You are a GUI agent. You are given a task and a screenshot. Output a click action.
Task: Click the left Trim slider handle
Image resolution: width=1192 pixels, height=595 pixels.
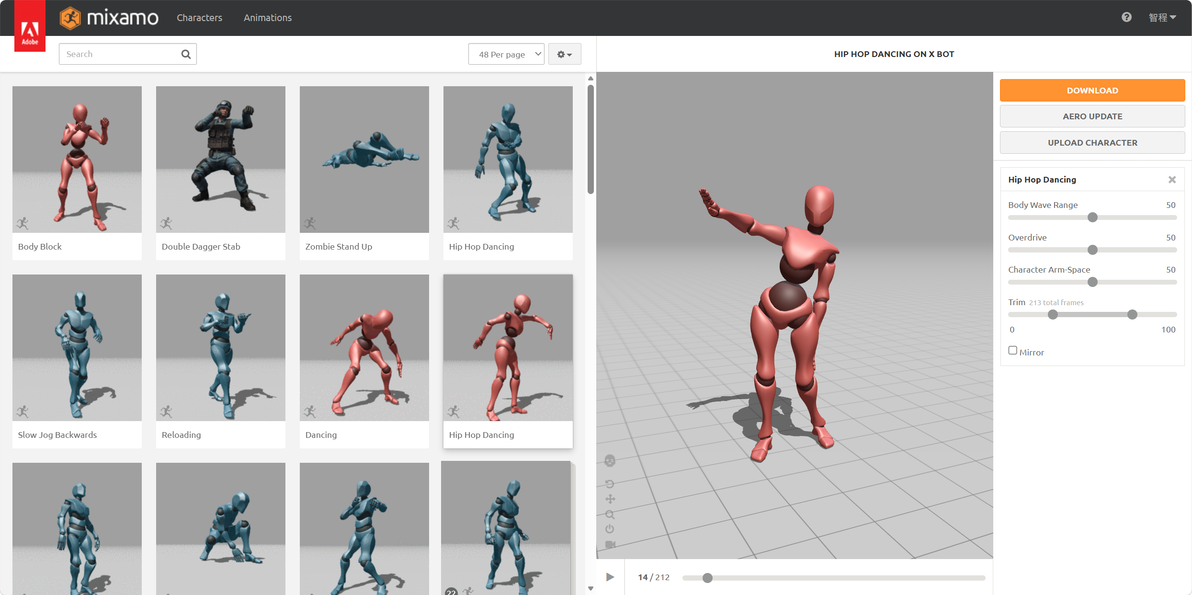click(x=1053, y=315)
